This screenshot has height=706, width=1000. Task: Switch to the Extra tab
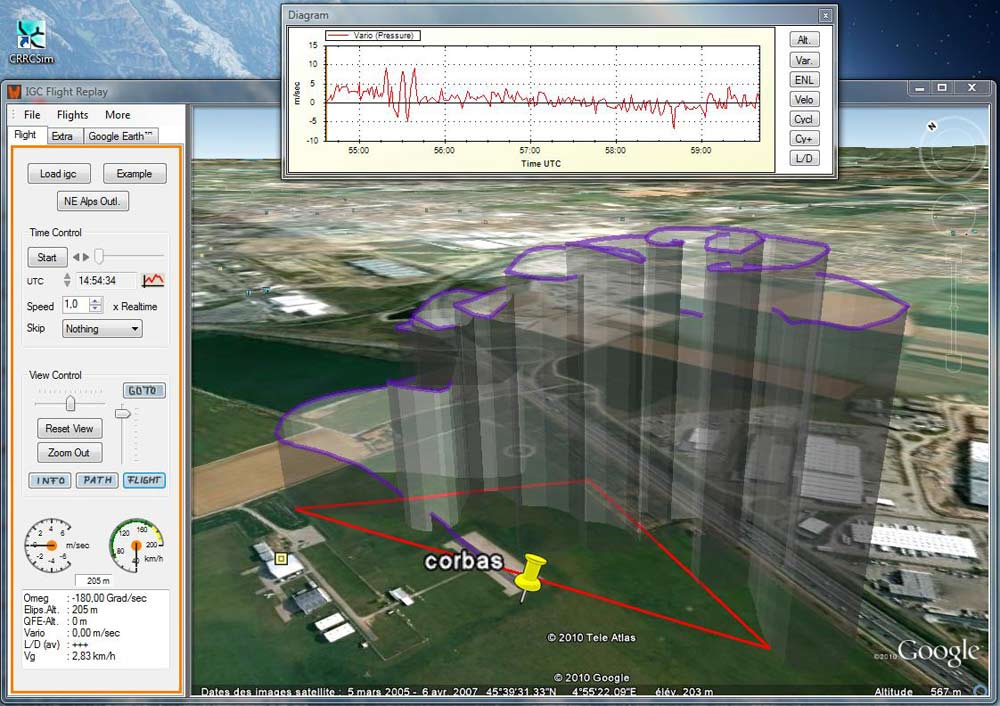[62, 136]
